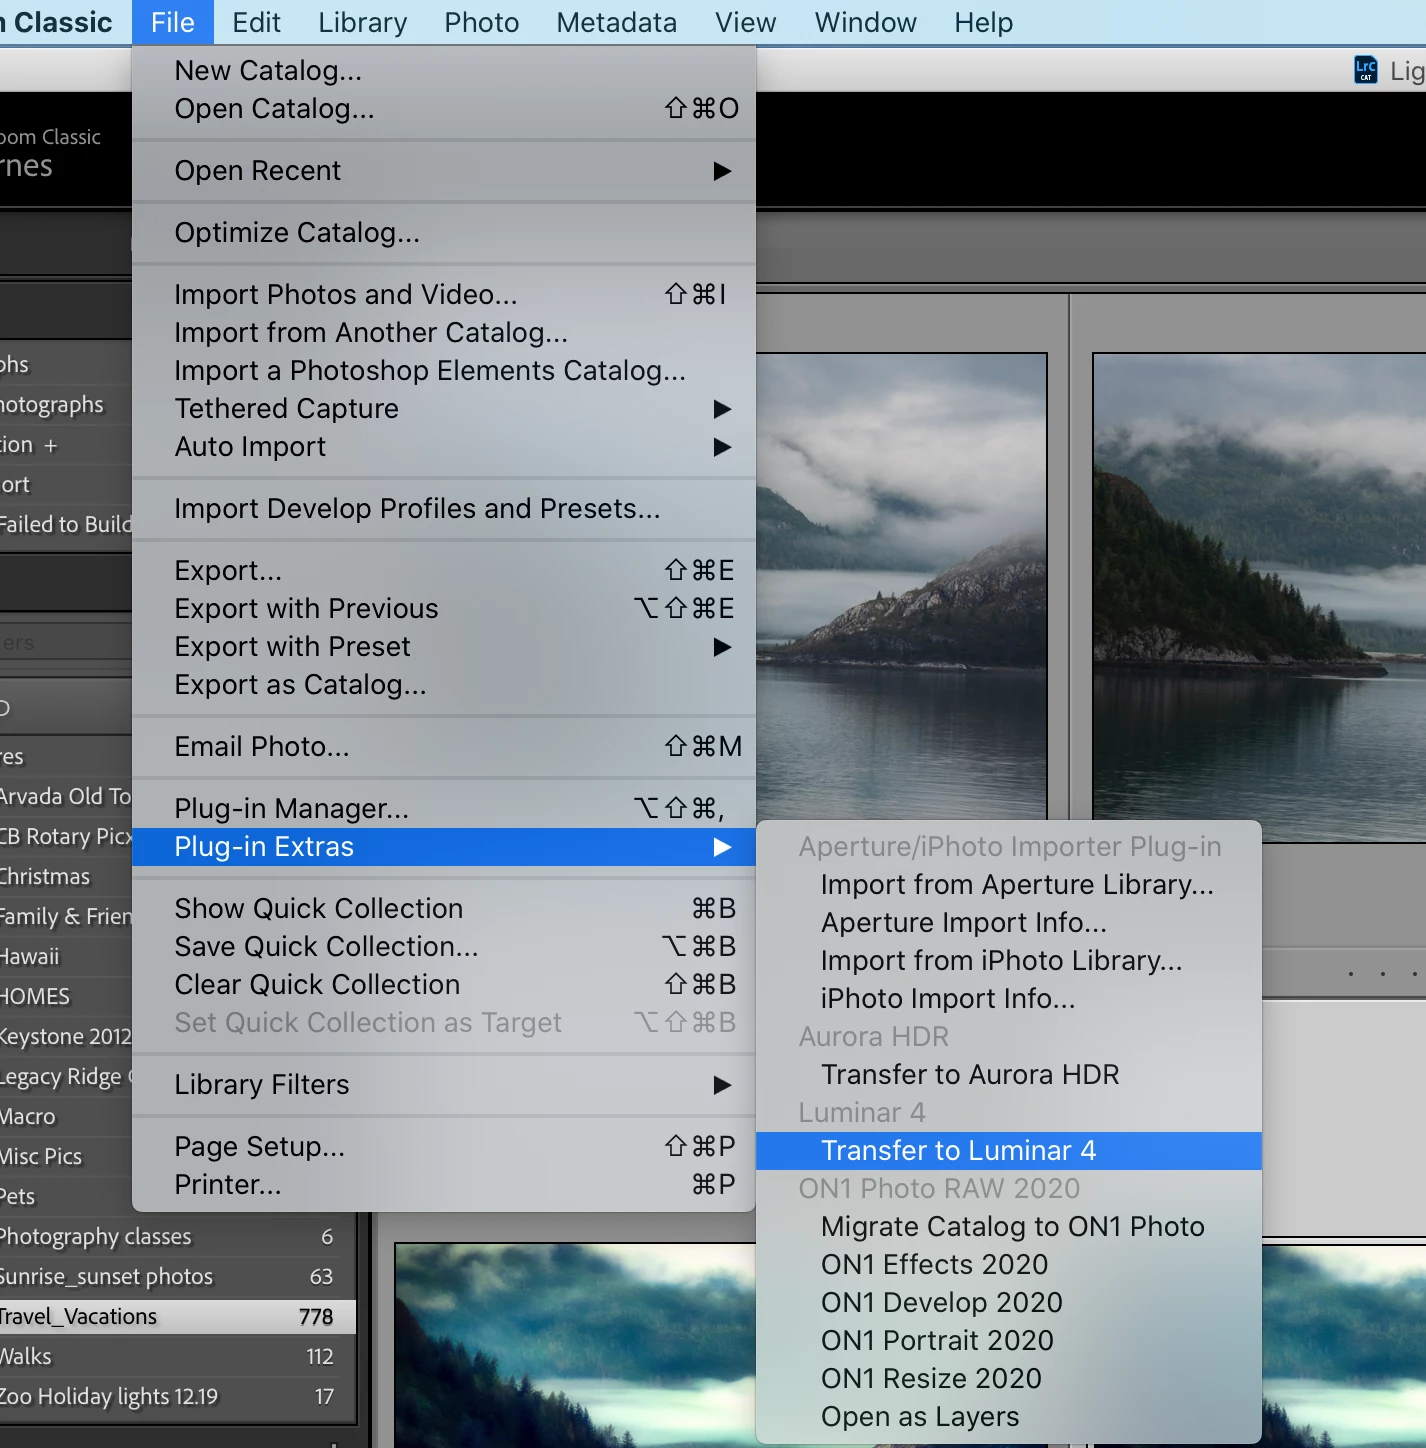Expand the Auto Import submenu
The image size is (1426, 1448).
click(444, 446)
